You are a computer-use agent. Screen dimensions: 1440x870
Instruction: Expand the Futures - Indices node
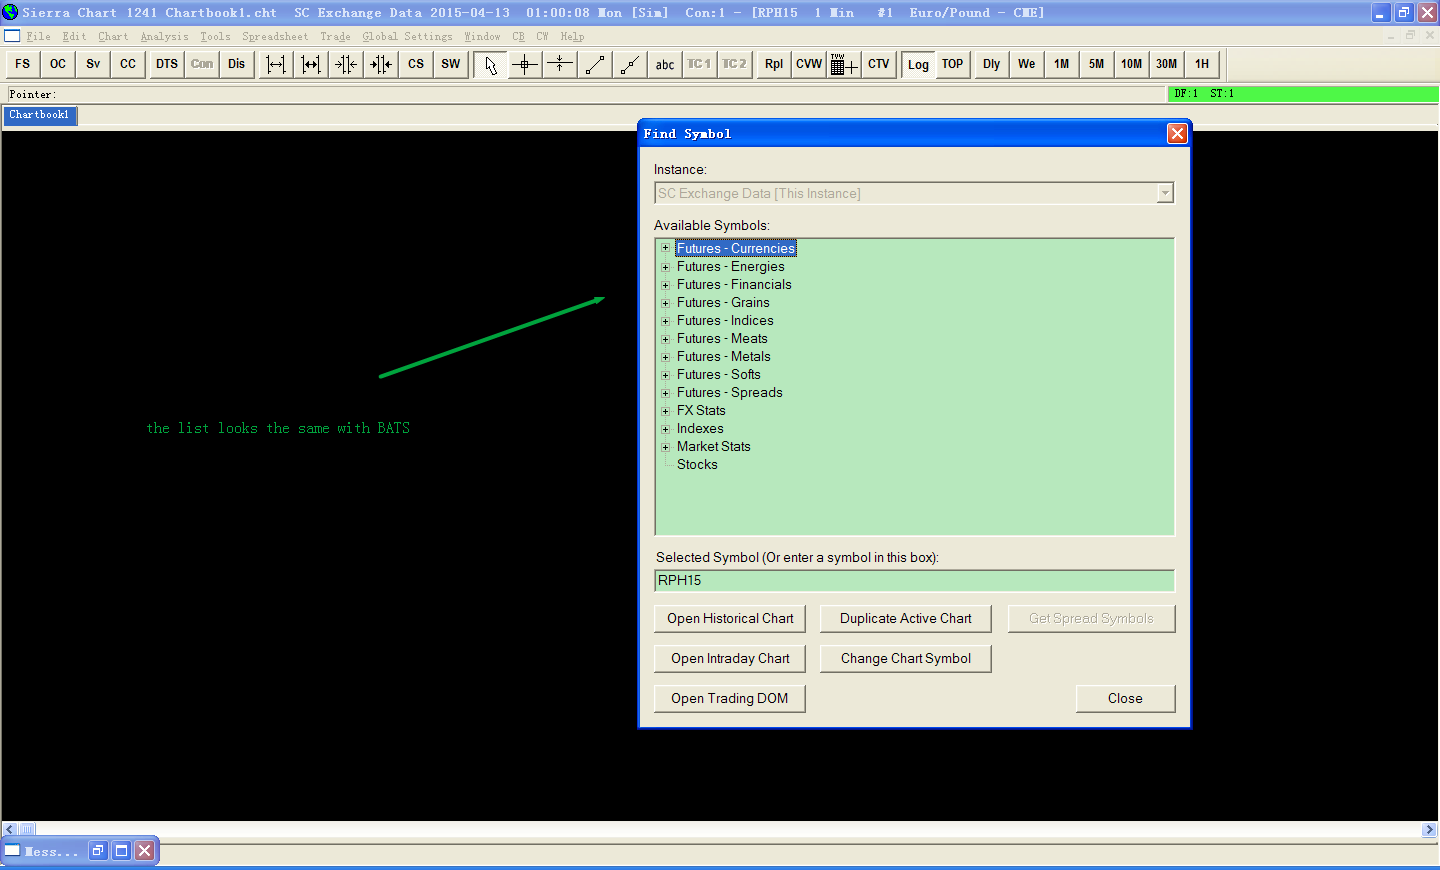click(665, 320)
